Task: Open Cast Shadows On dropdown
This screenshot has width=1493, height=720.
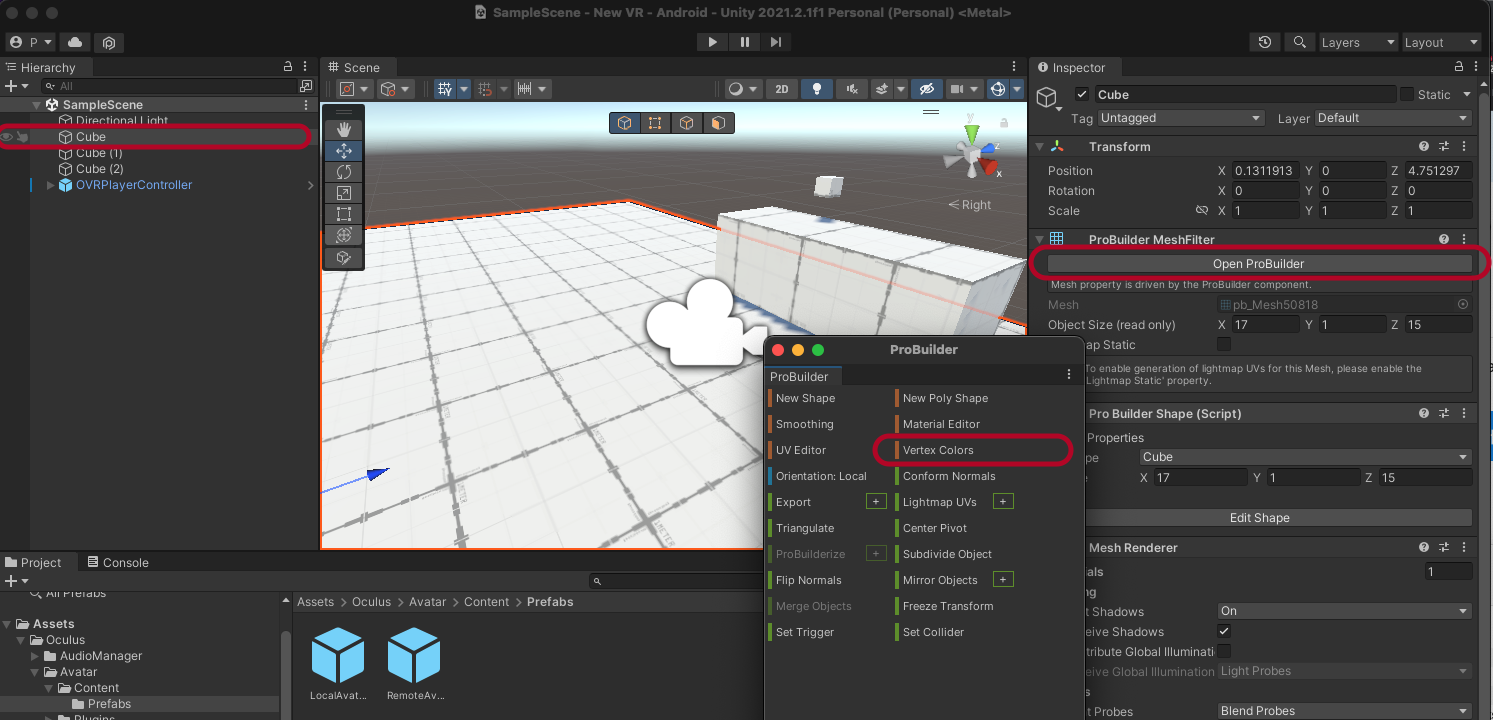Action: pos(1344,611)
